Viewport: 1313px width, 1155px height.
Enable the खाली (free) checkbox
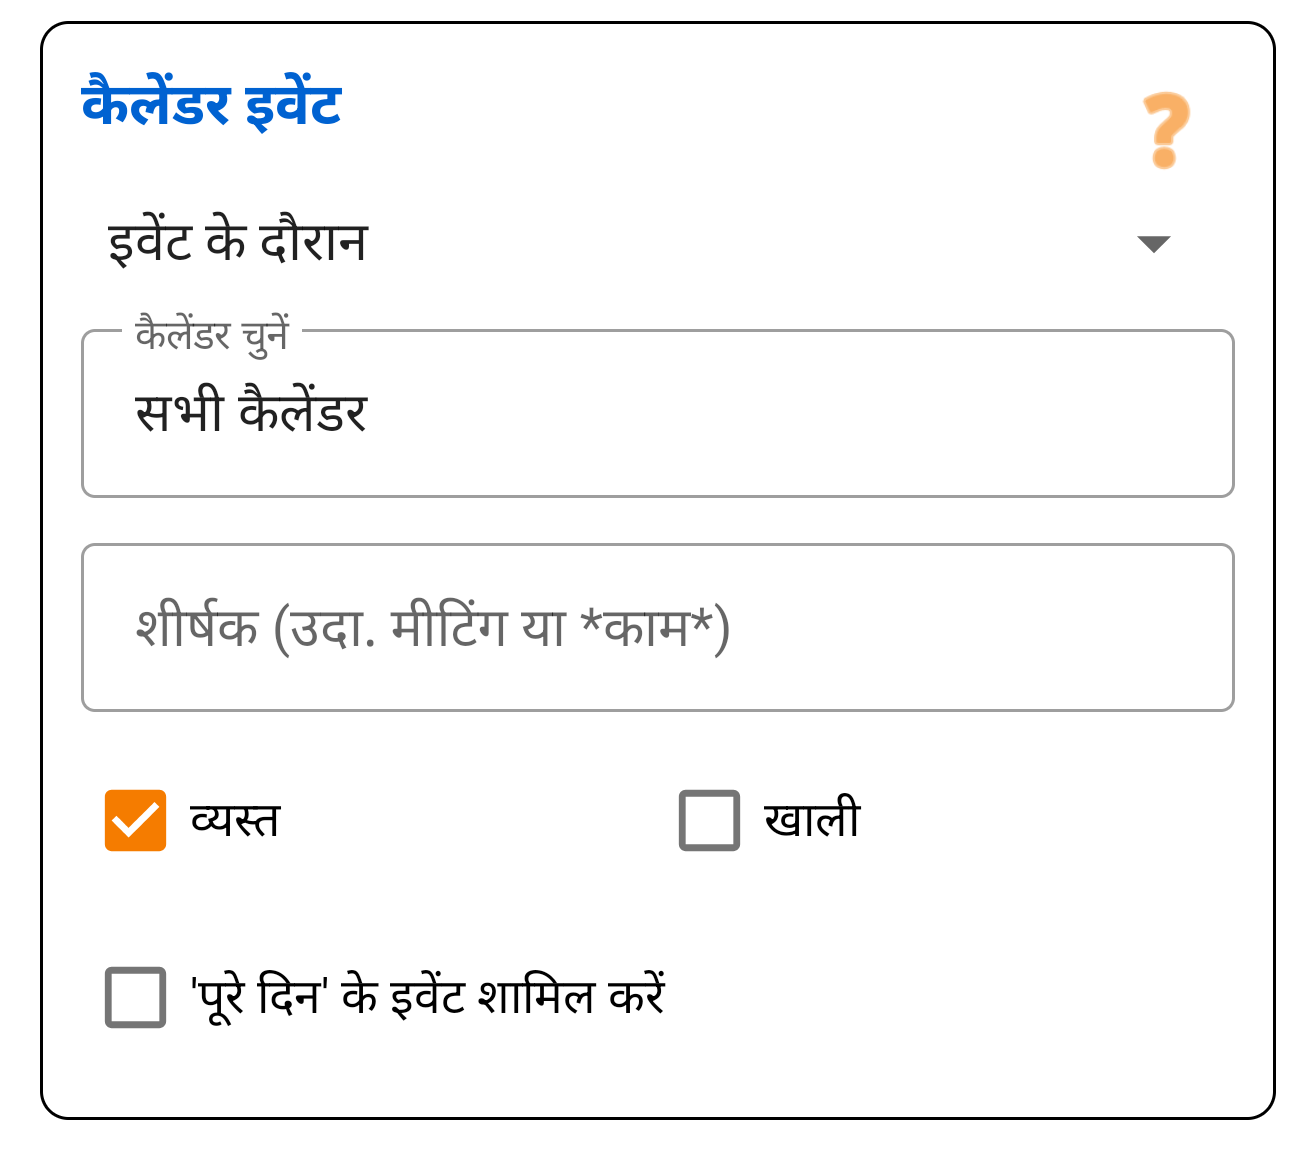[x=708, y=820]
